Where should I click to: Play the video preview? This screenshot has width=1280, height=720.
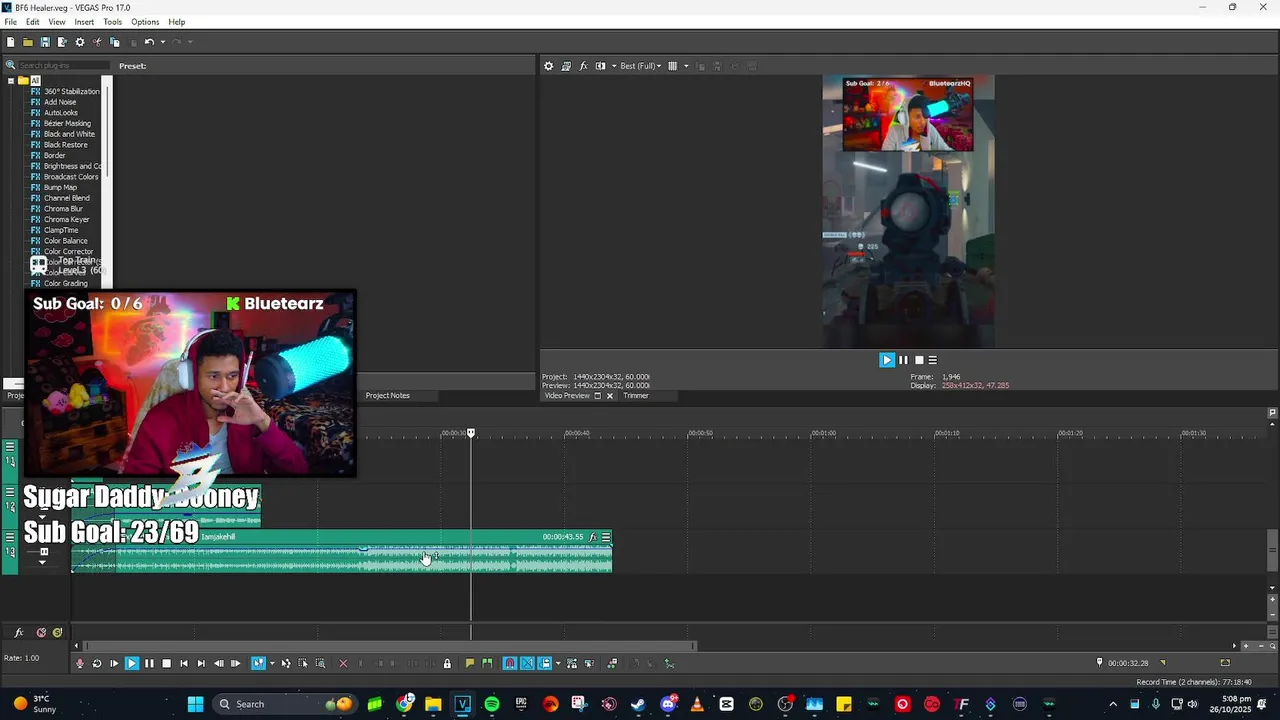click(x=887, y=360)
